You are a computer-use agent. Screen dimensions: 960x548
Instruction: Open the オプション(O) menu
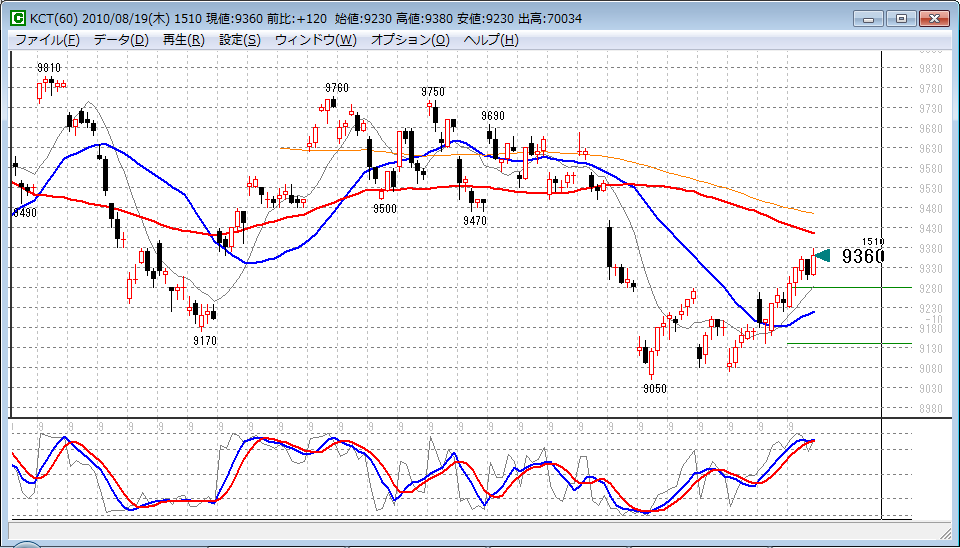point(410,40)
